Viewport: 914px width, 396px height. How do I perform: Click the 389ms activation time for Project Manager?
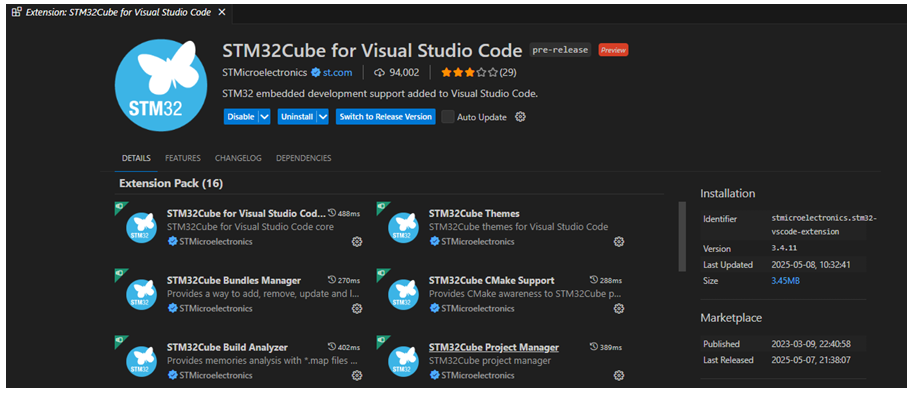point(606,348)
